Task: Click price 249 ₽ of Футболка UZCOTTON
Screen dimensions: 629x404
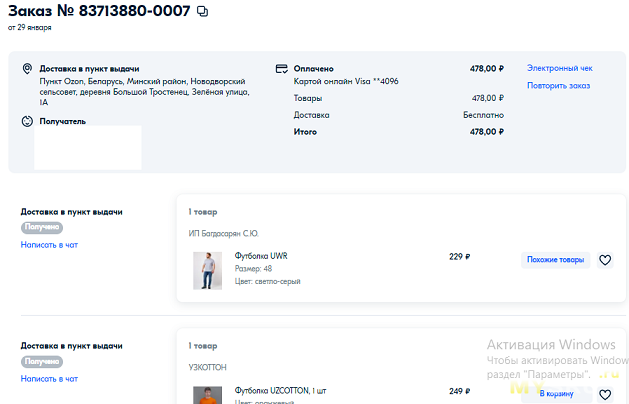Action: [459, 391]
